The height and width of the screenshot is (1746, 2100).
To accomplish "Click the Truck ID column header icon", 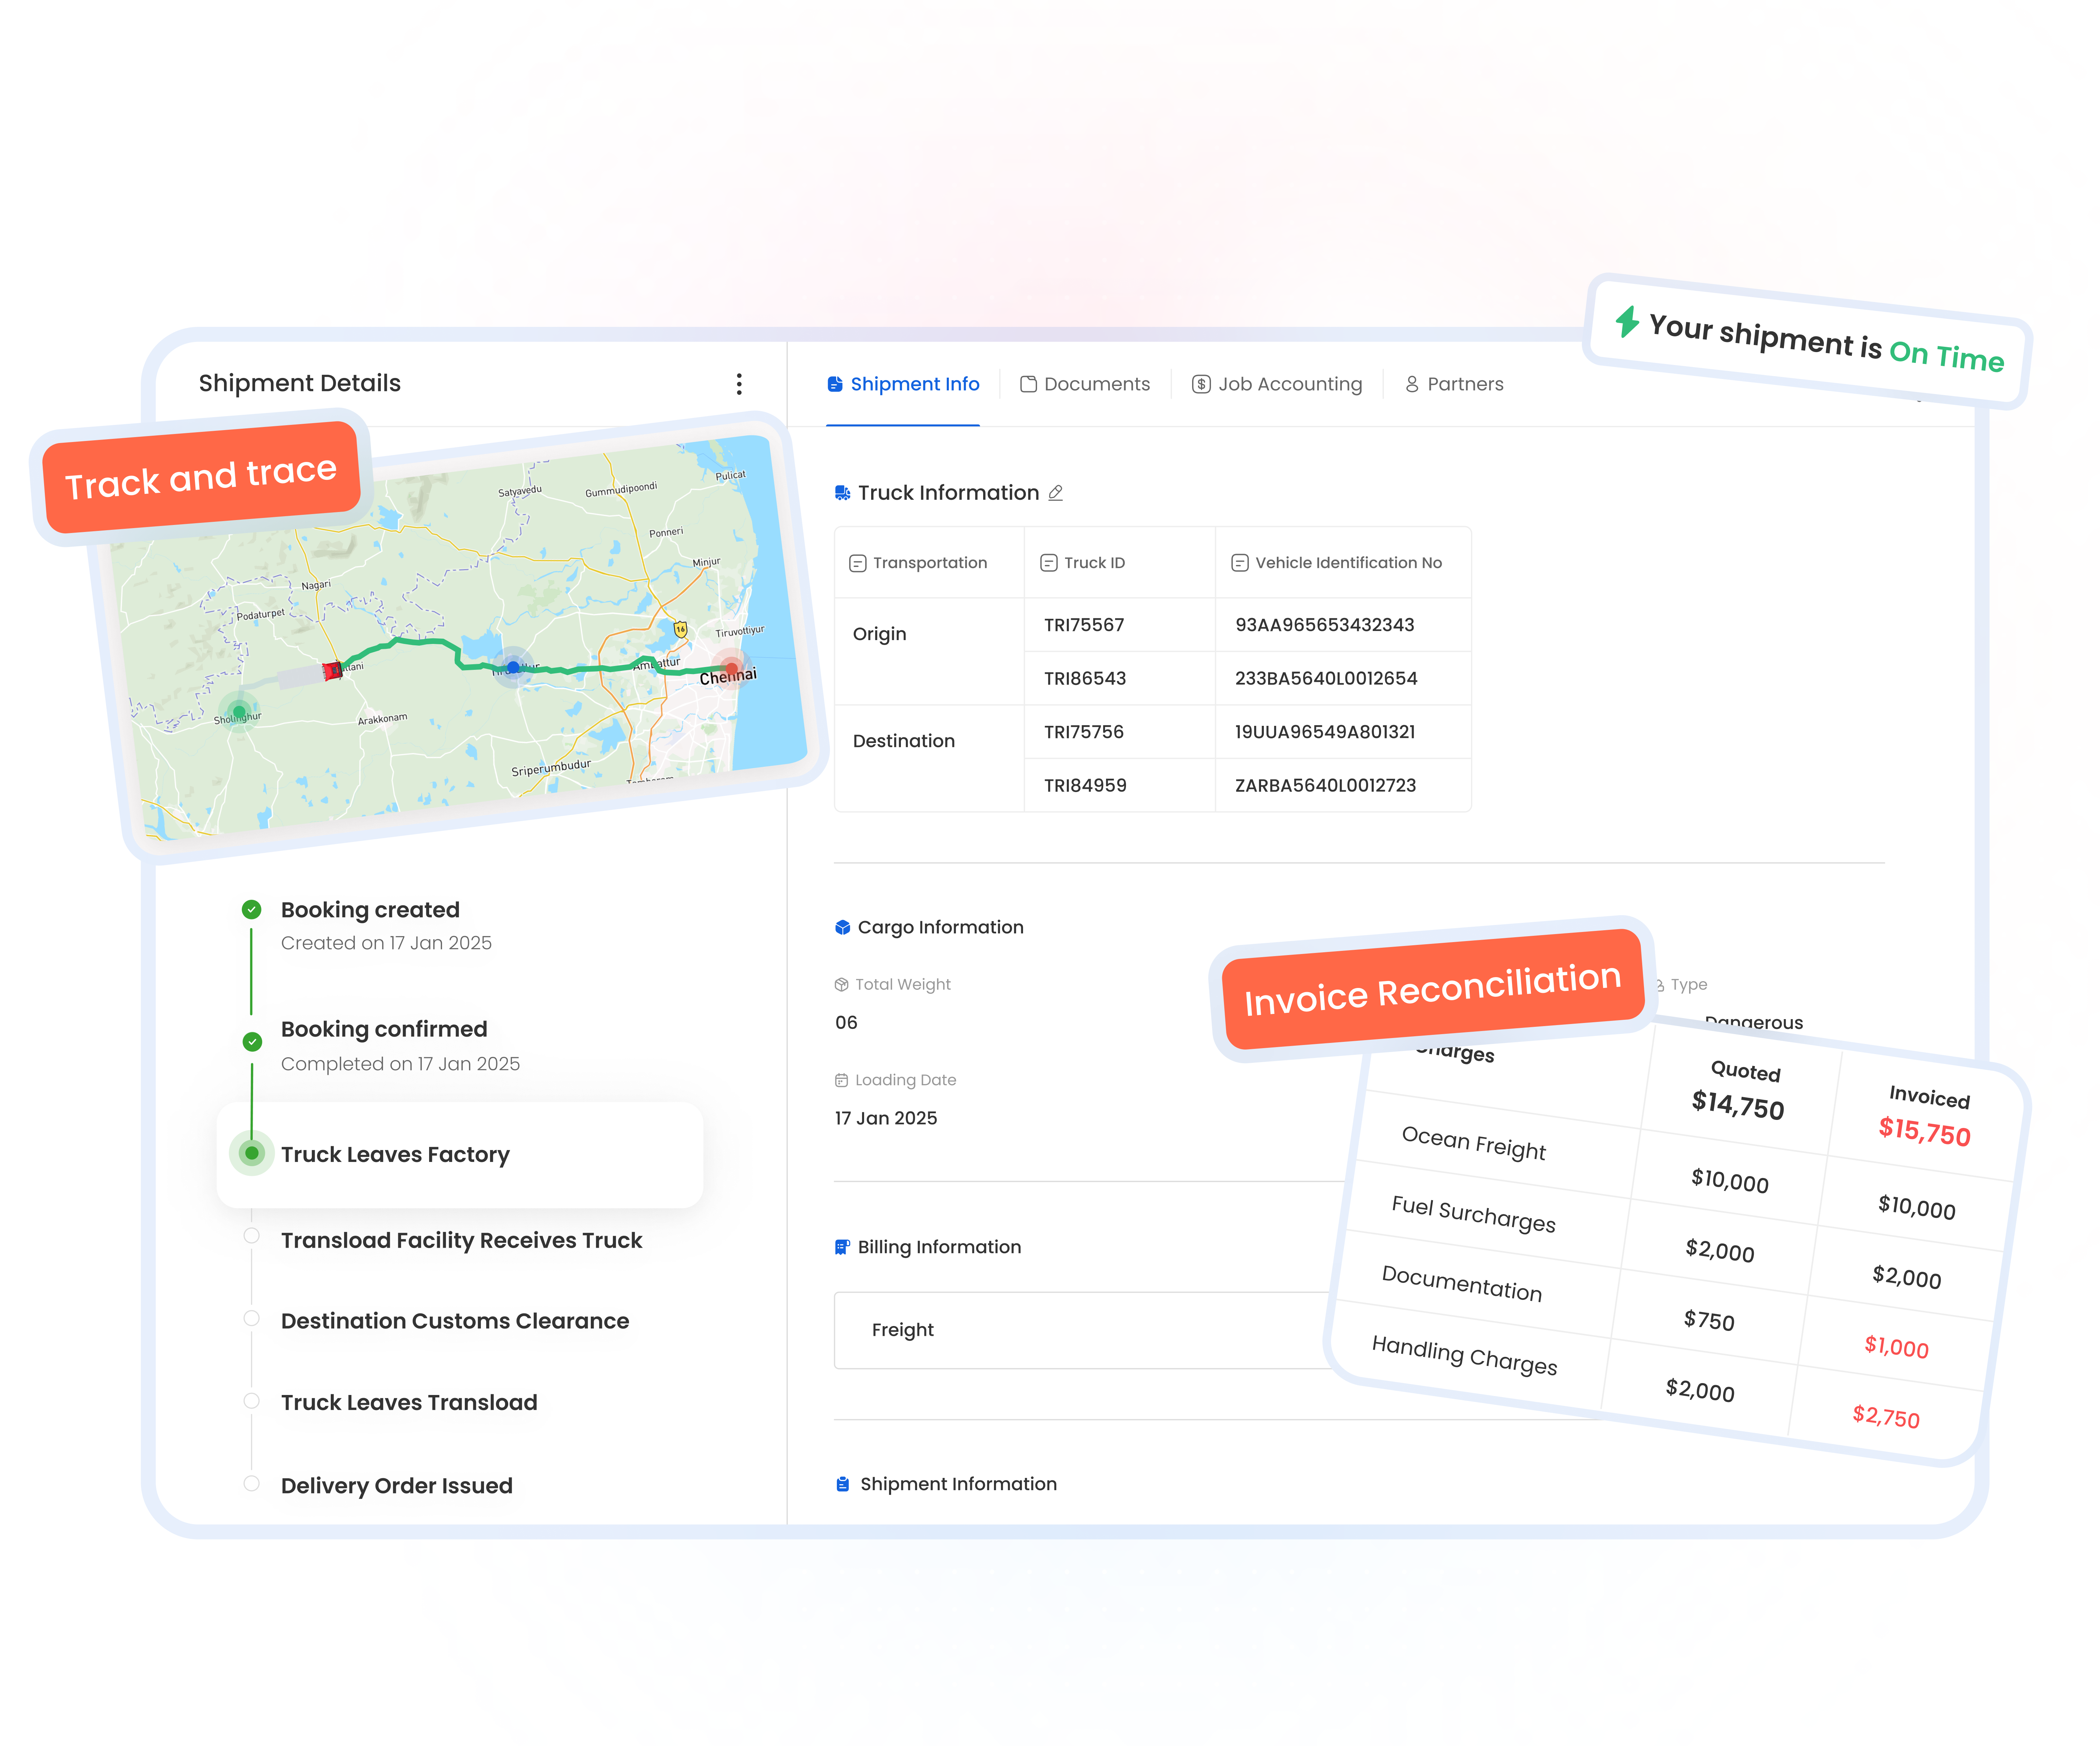I will coord(1049,563).
